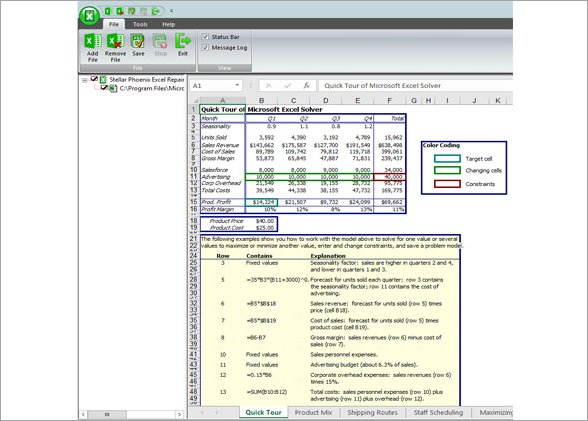Open the Name Box dropdown arrow
Viewport: 588px width, 421px height.
coord(237,85)
